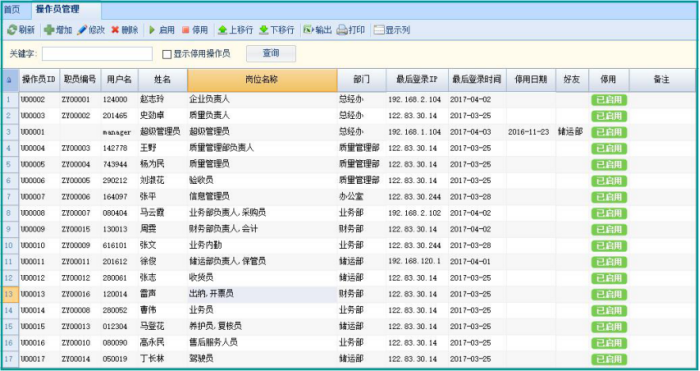Select row number 13 header

click(9, 294)
